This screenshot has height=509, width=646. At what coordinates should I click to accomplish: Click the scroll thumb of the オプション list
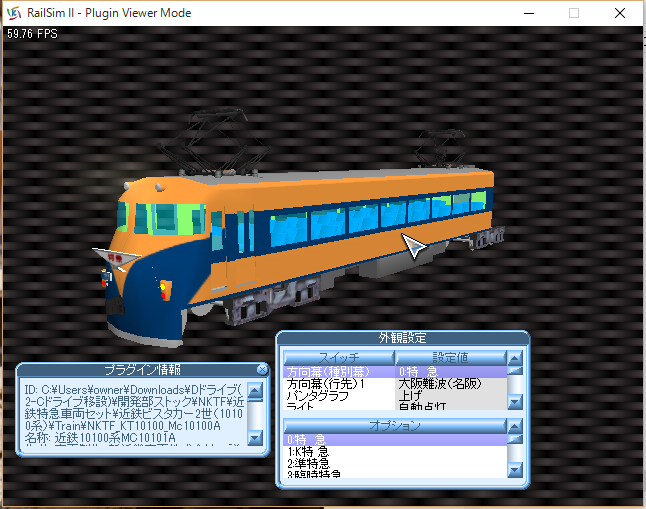coord(515,439)
